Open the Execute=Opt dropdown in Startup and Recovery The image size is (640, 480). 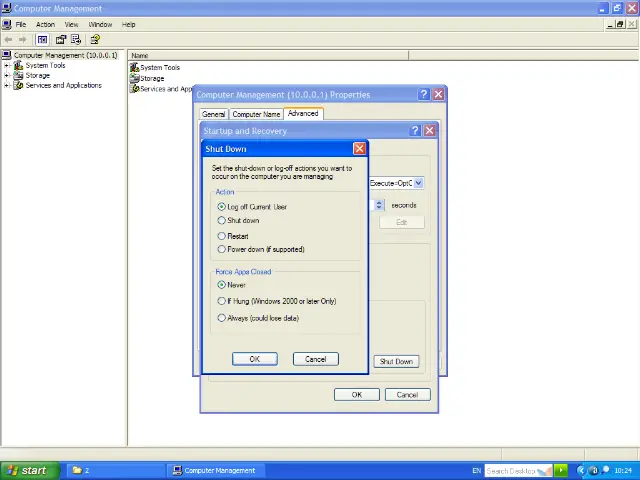point(418,183)
